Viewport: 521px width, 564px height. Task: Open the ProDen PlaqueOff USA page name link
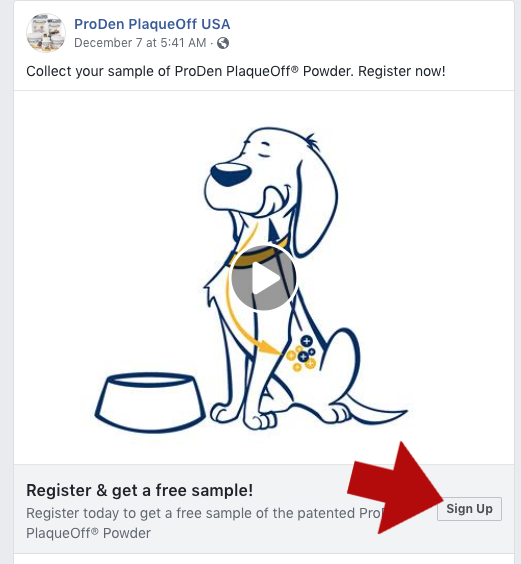point(152,24)
